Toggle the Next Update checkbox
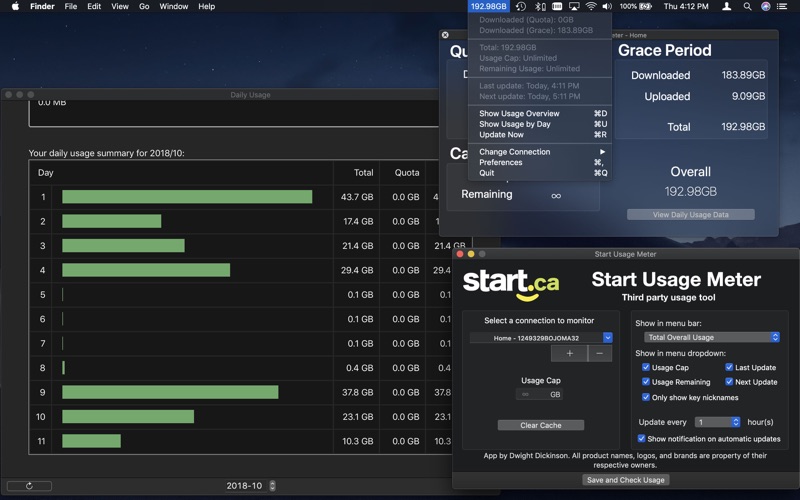 pos(729,382)
